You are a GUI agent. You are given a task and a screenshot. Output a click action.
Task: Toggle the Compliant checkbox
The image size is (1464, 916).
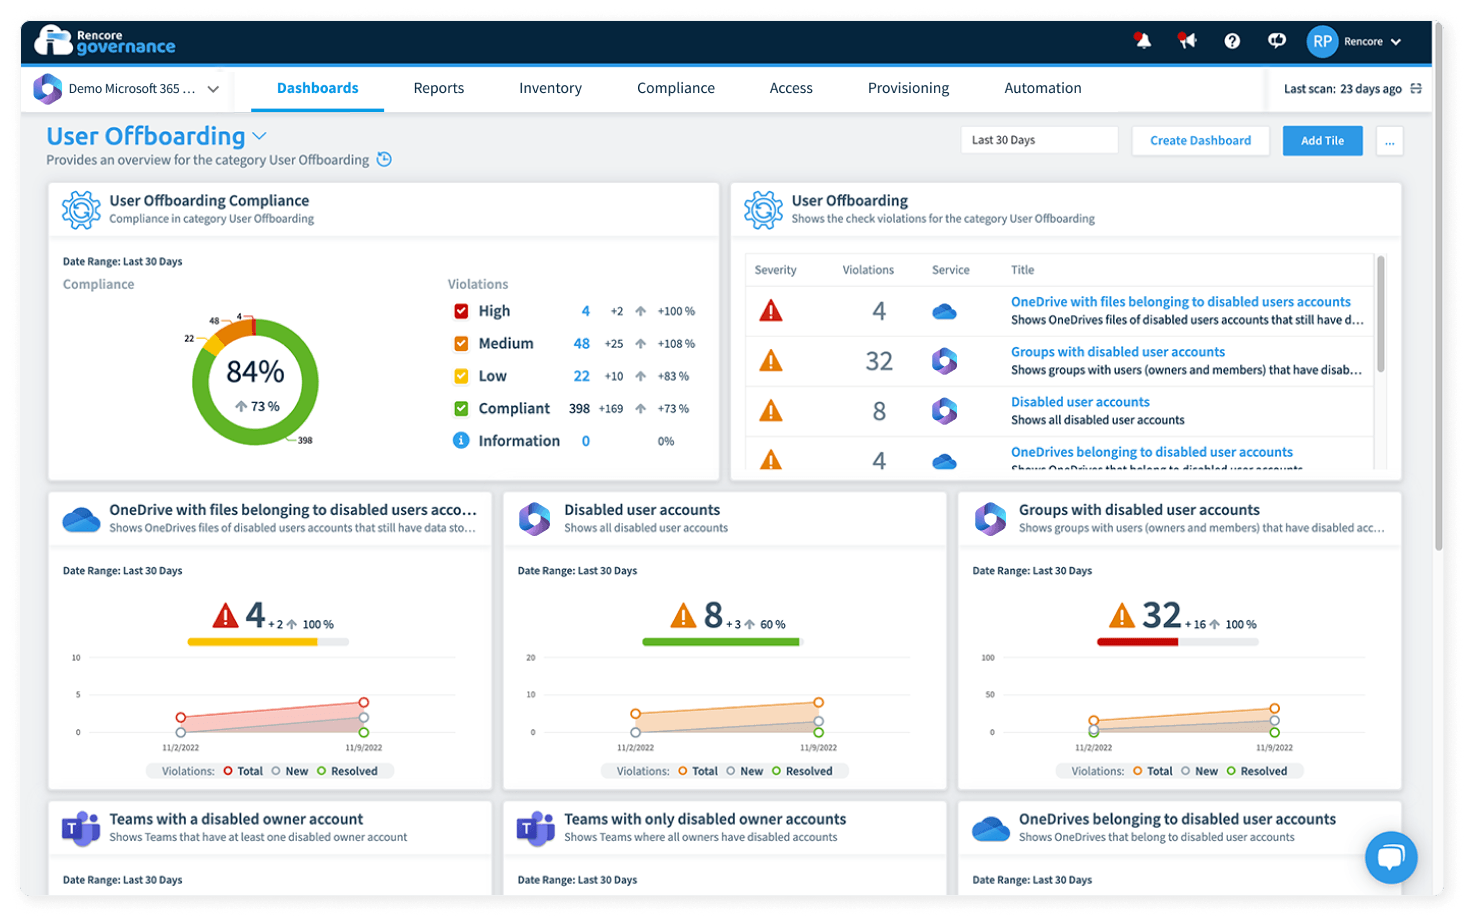(x=461, y=408)
